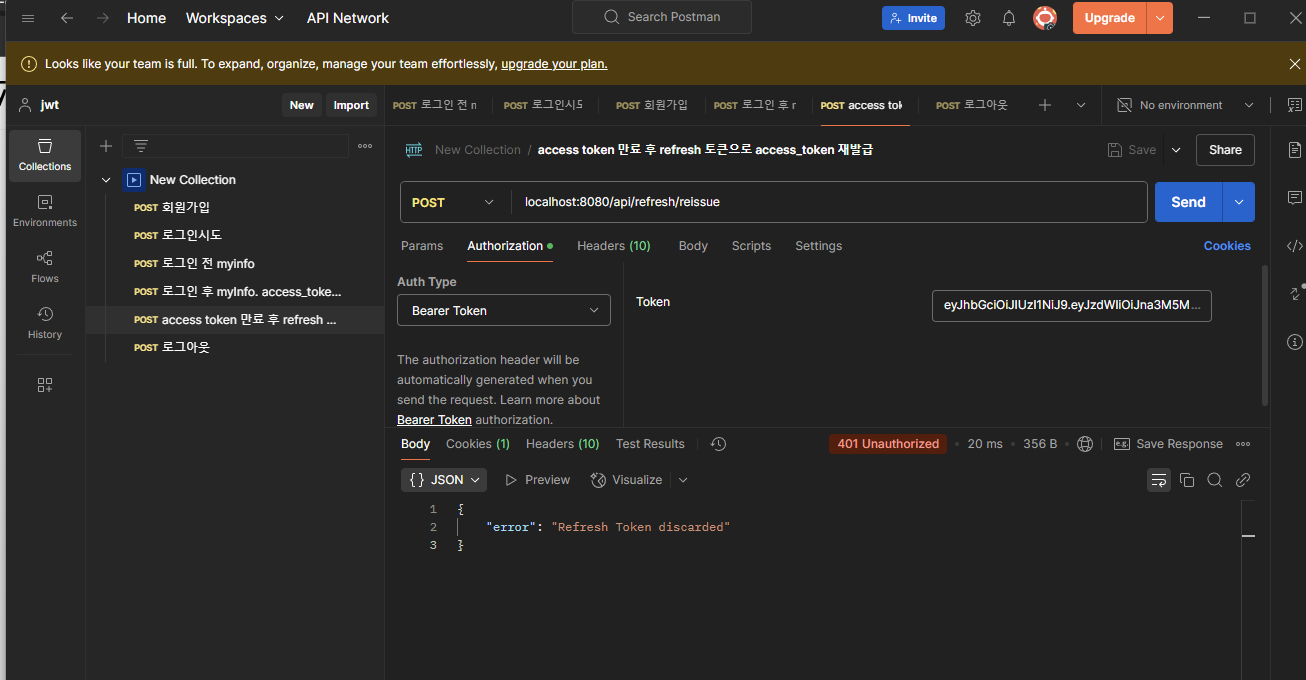
Task: Toggle response line wrap icon
Action: coord(1159,480)
